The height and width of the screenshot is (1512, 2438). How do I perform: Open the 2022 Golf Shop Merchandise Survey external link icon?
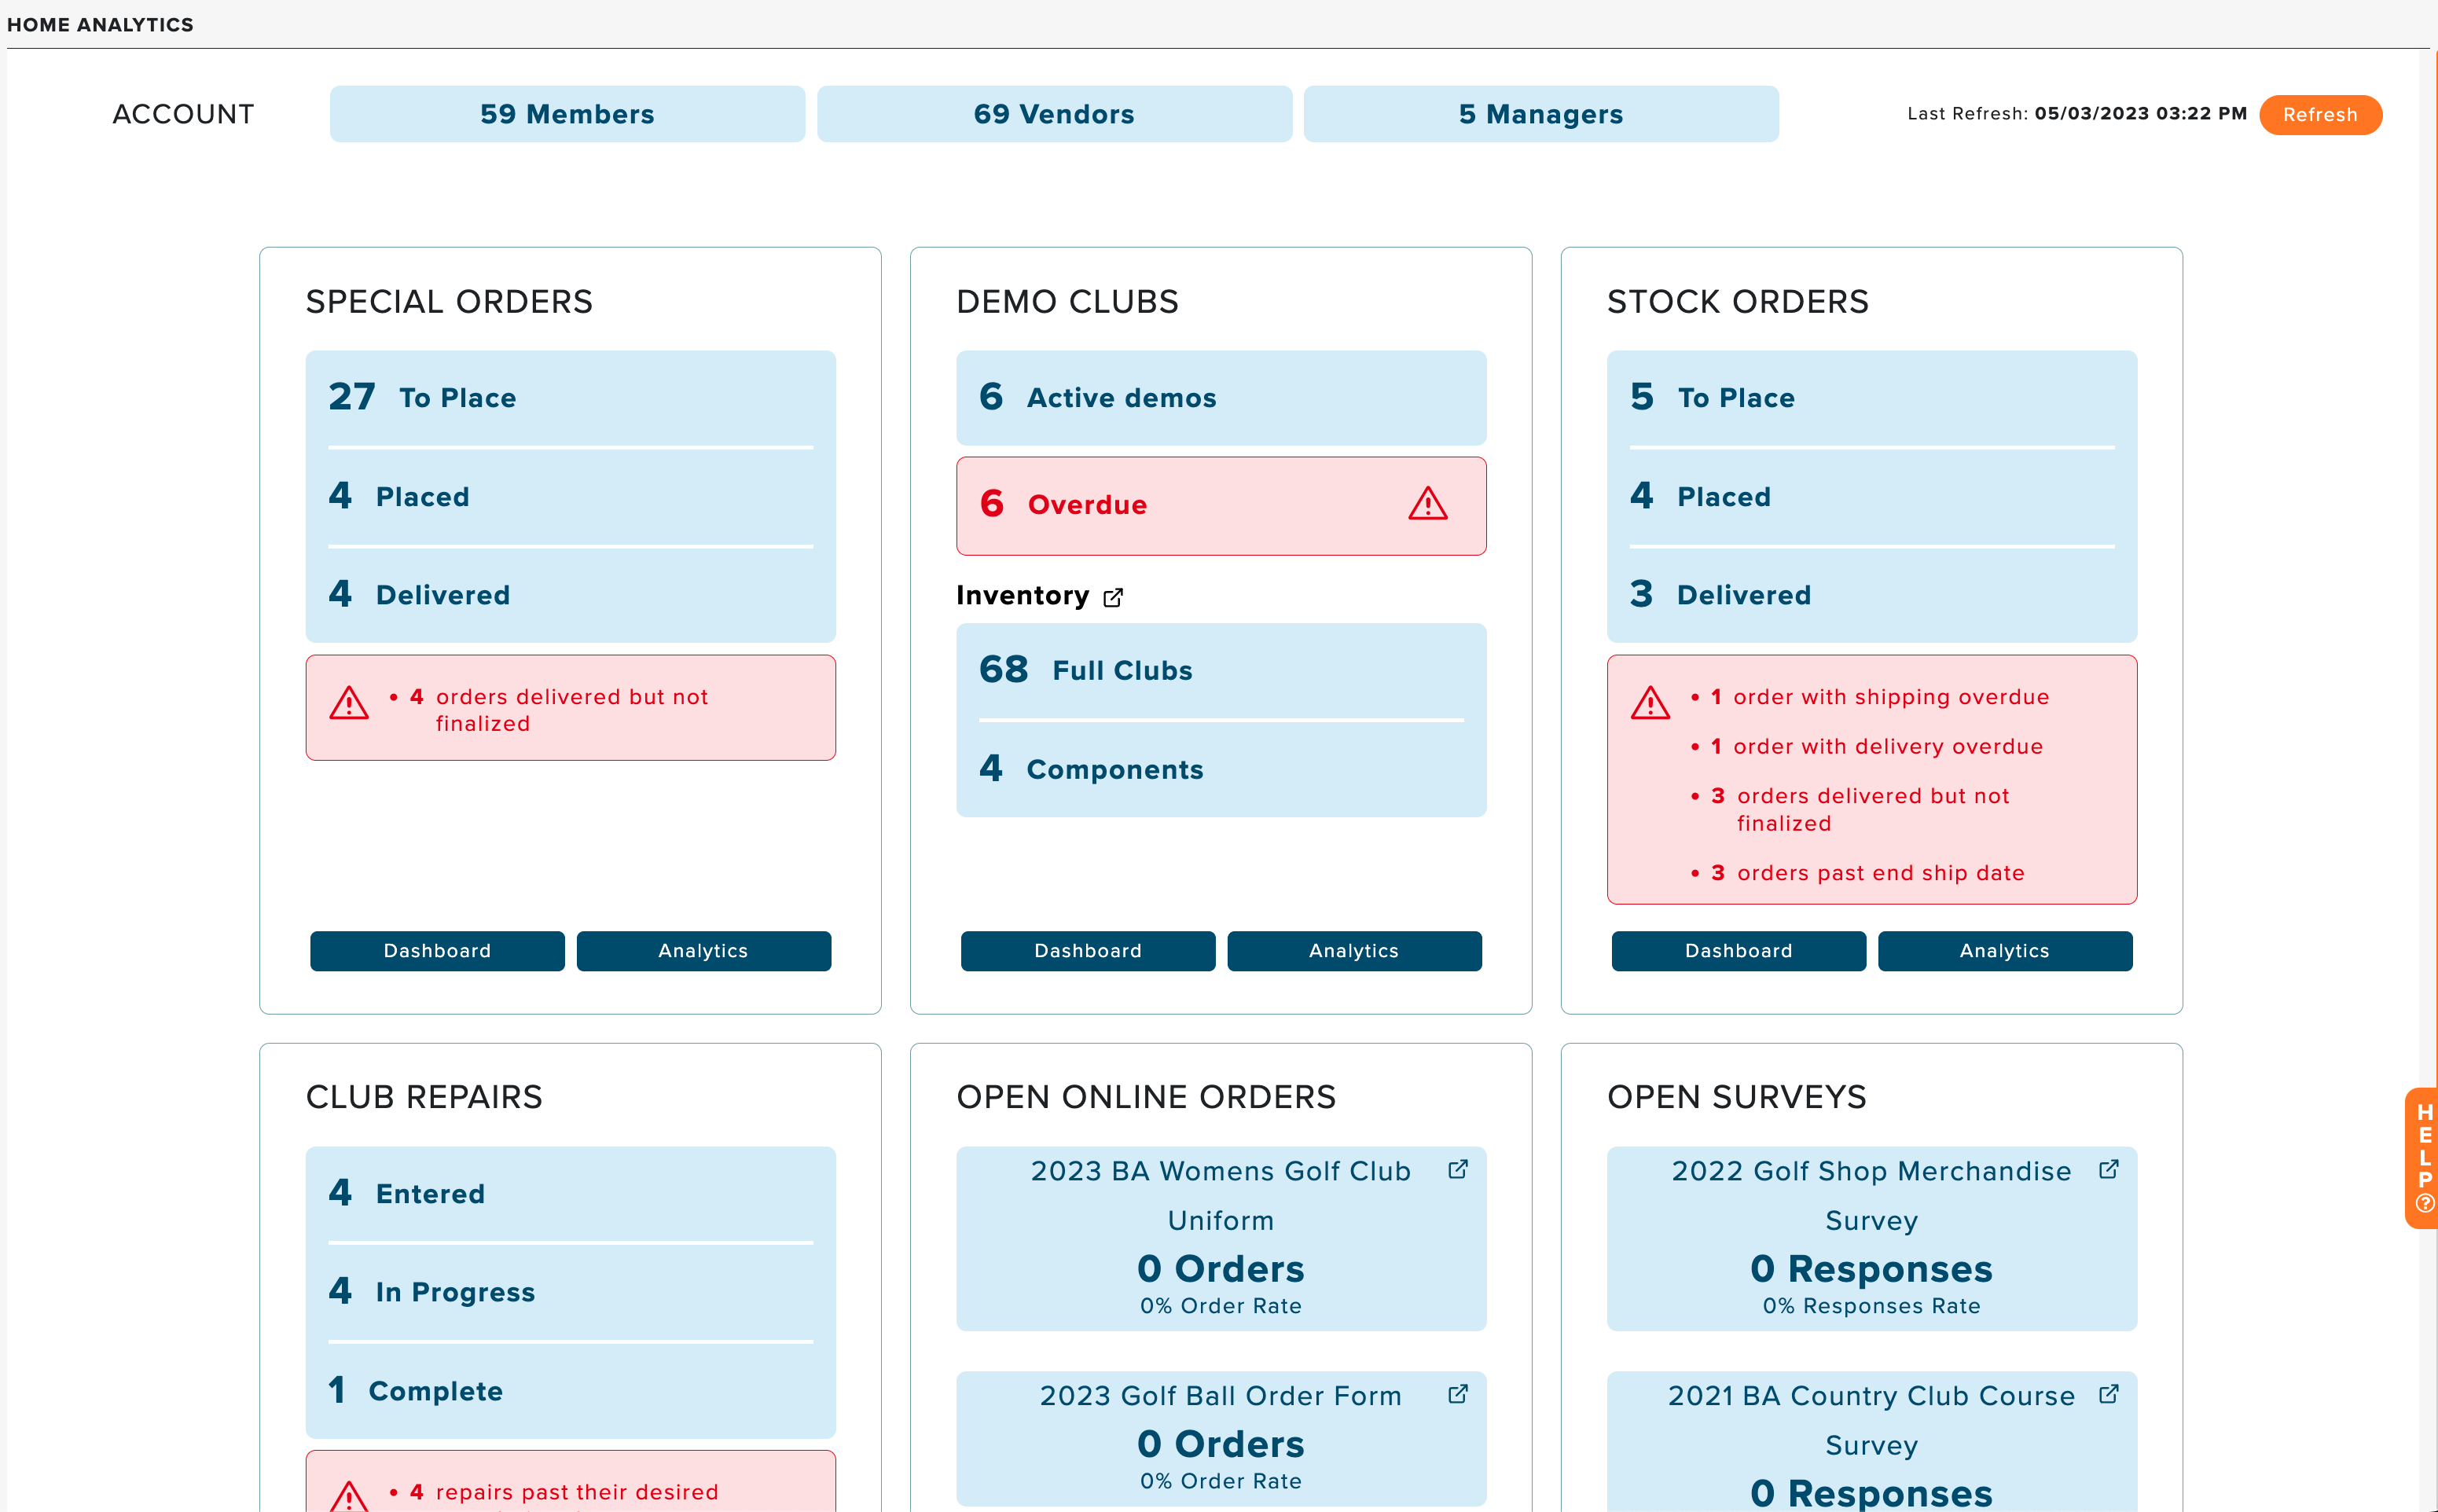[2108, 1169]
